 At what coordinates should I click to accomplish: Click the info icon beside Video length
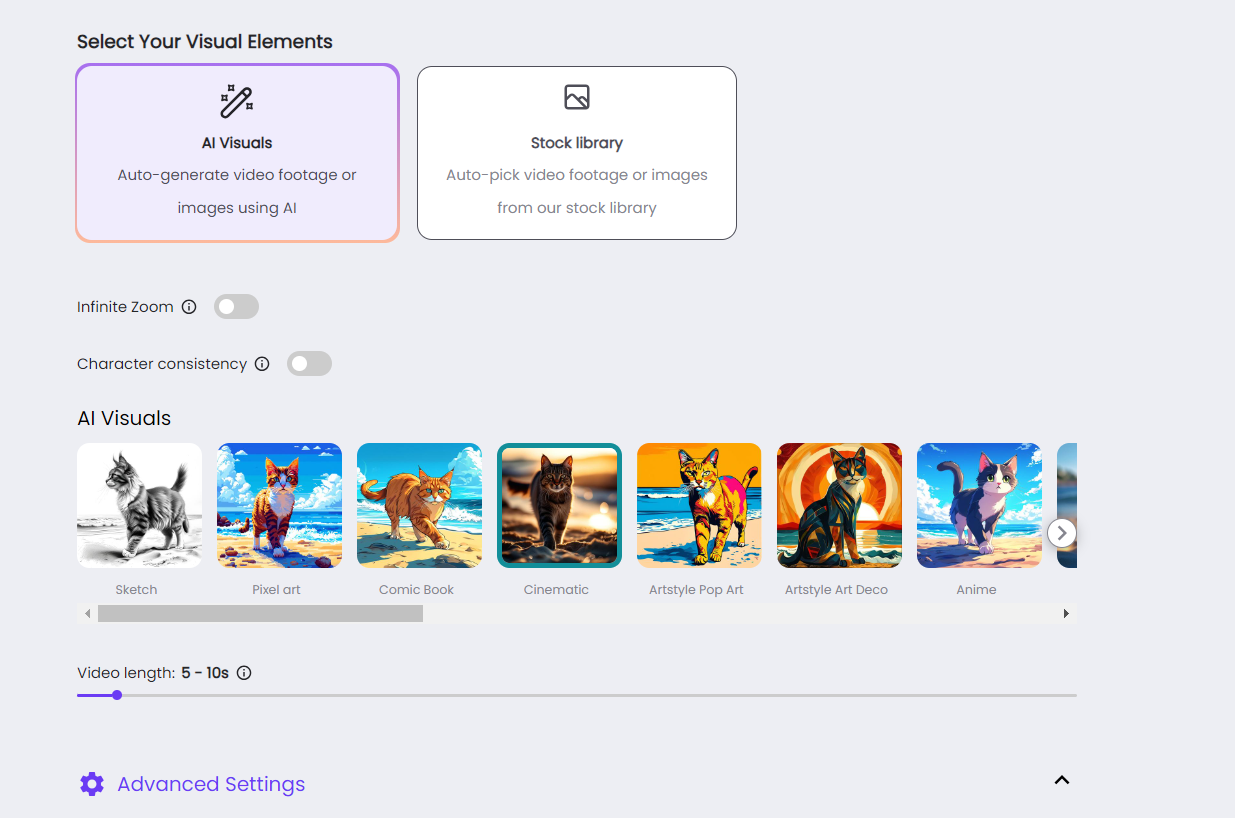pos(244,673)
